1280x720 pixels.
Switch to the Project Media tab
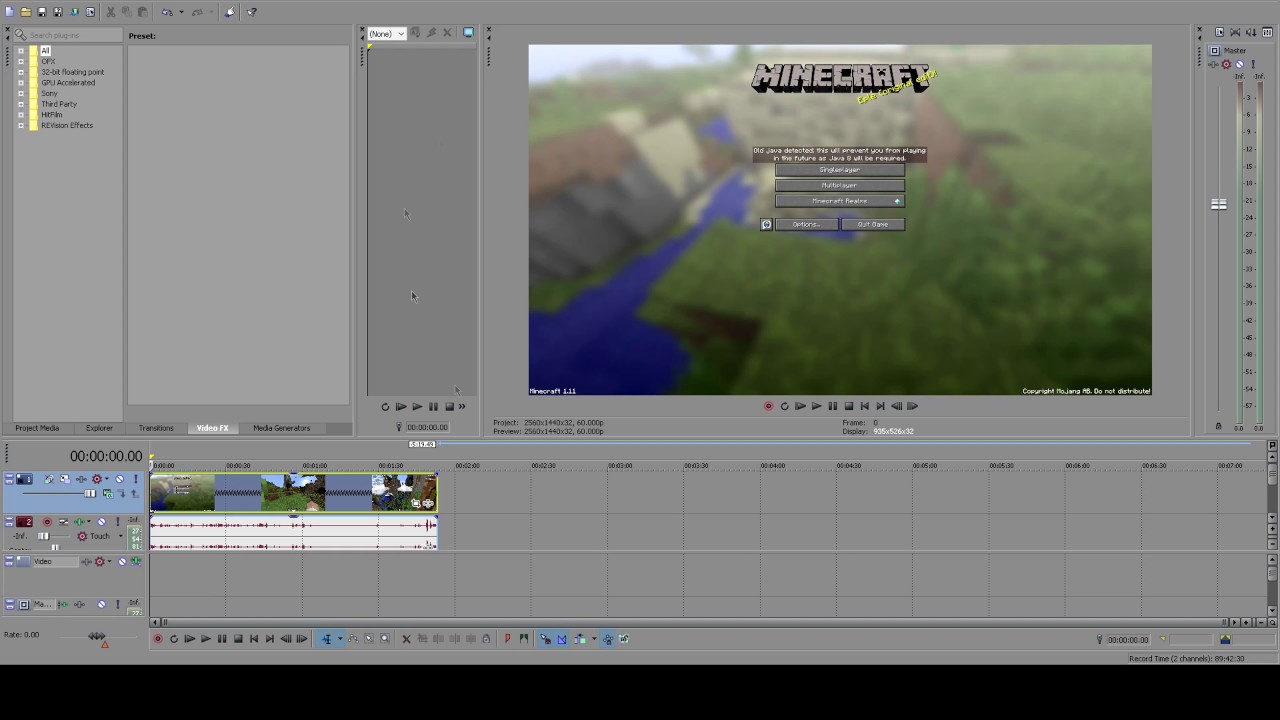click(37, 428)
